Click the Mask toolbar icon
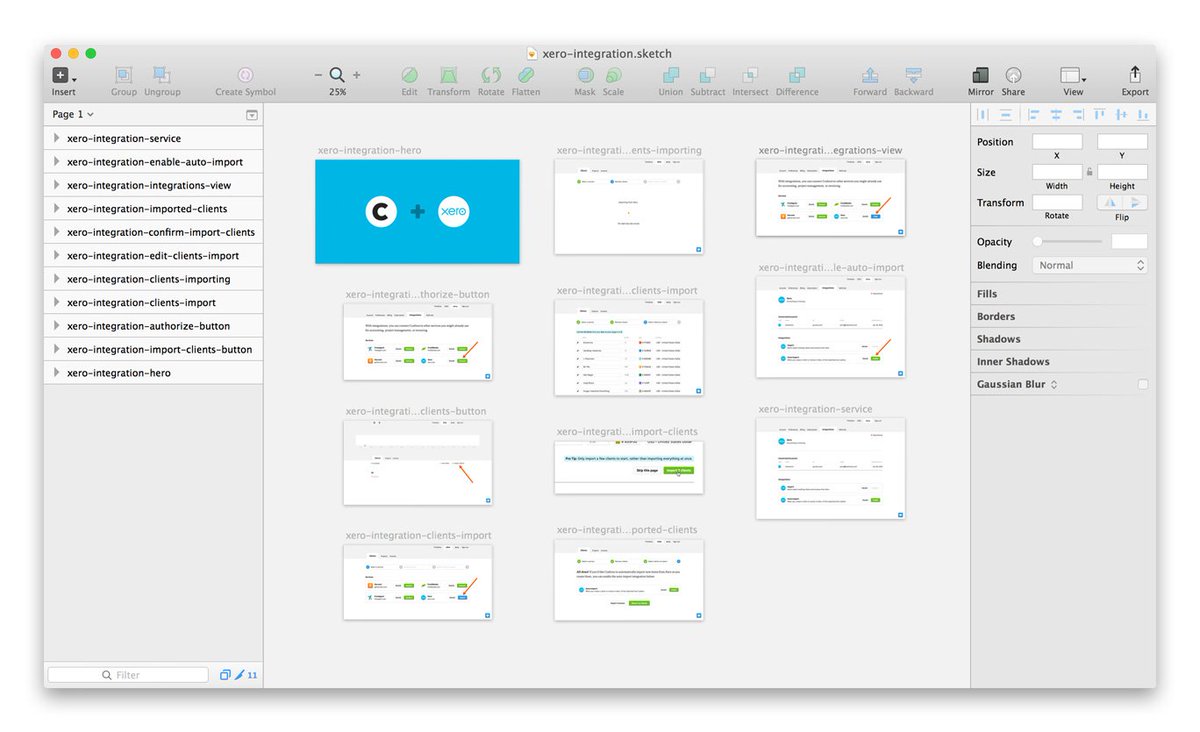Screen dimensions: 1200x732 point(585,75)
